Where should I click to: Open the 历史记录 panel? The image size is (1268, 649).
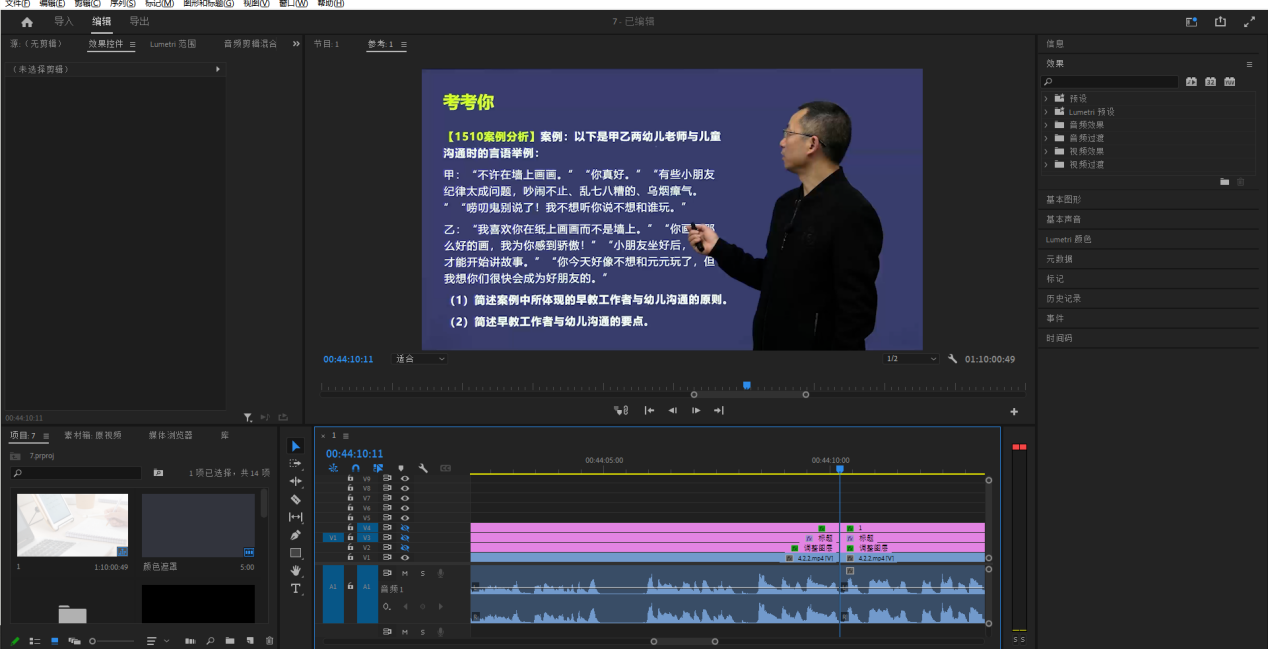pos(1064,298)
